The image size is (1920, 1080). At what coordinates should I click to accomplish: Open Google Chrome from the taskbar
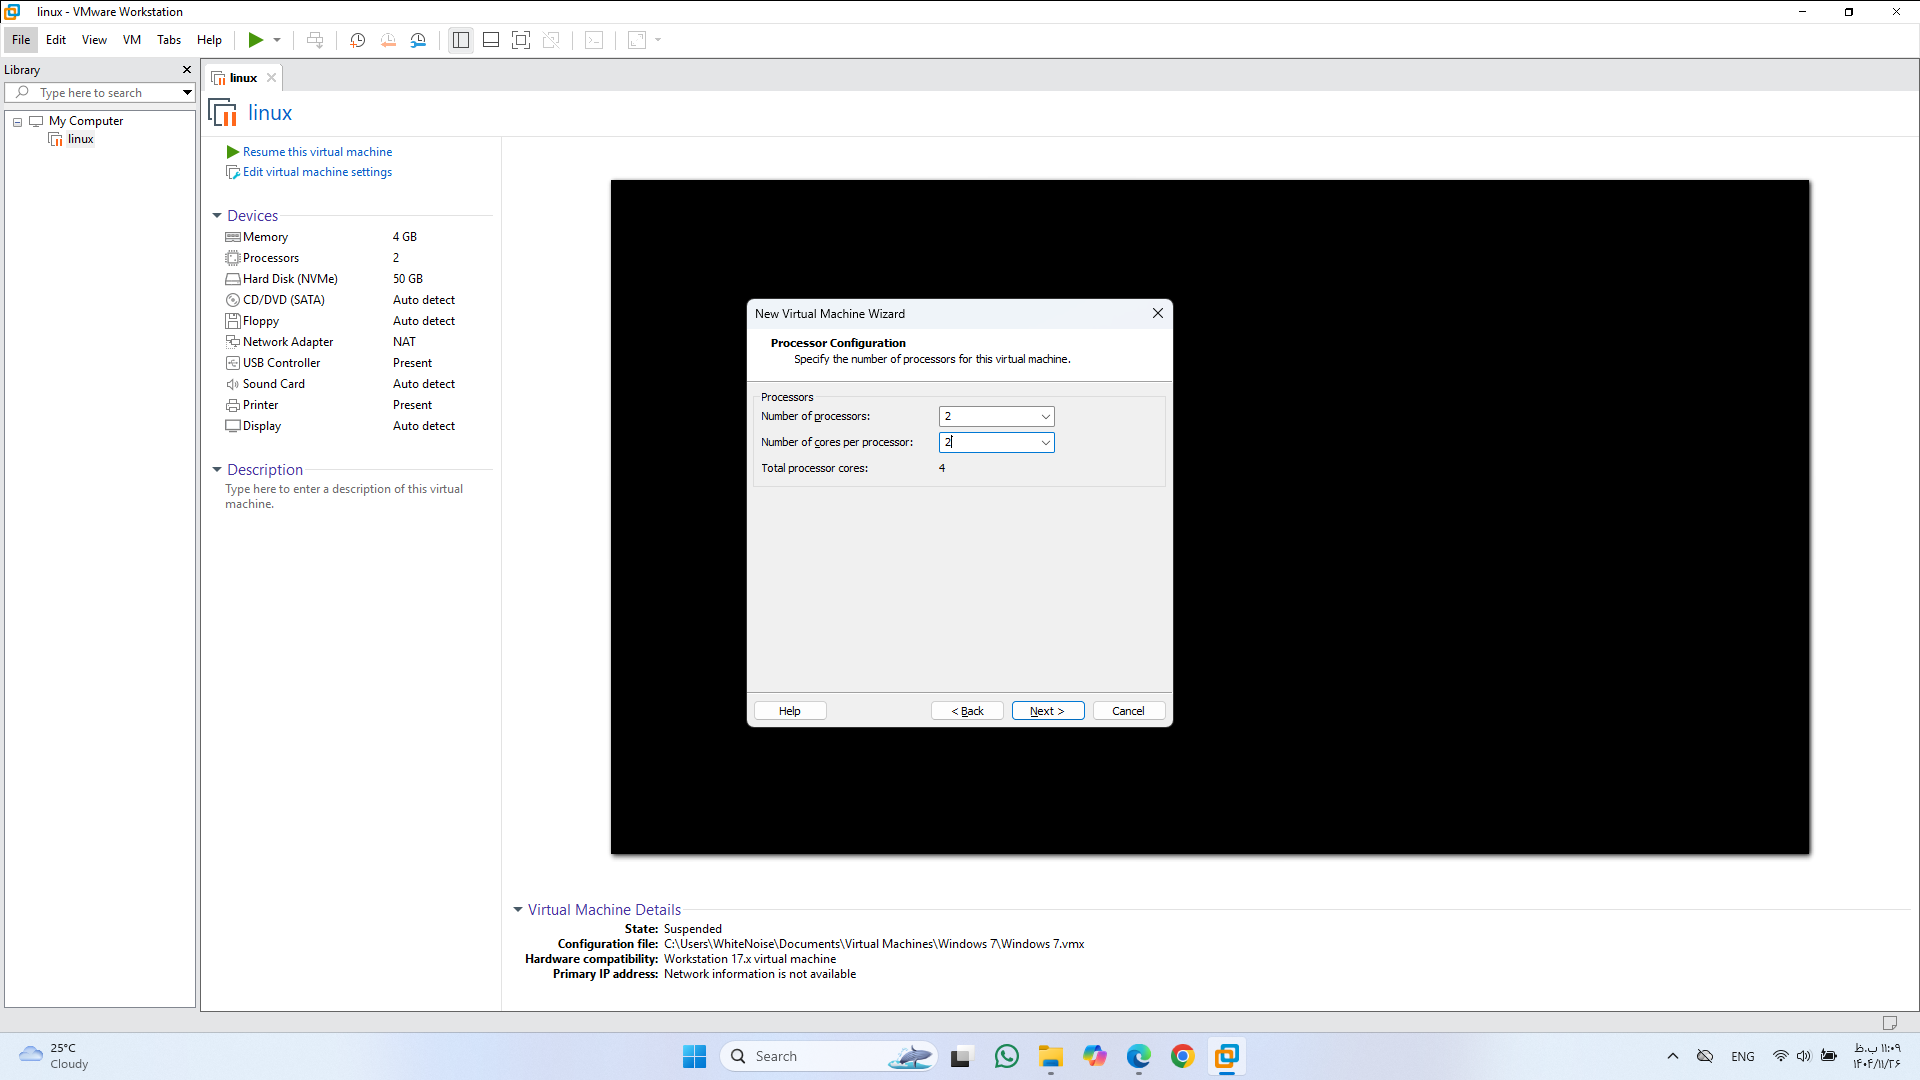[1183, 1056]
